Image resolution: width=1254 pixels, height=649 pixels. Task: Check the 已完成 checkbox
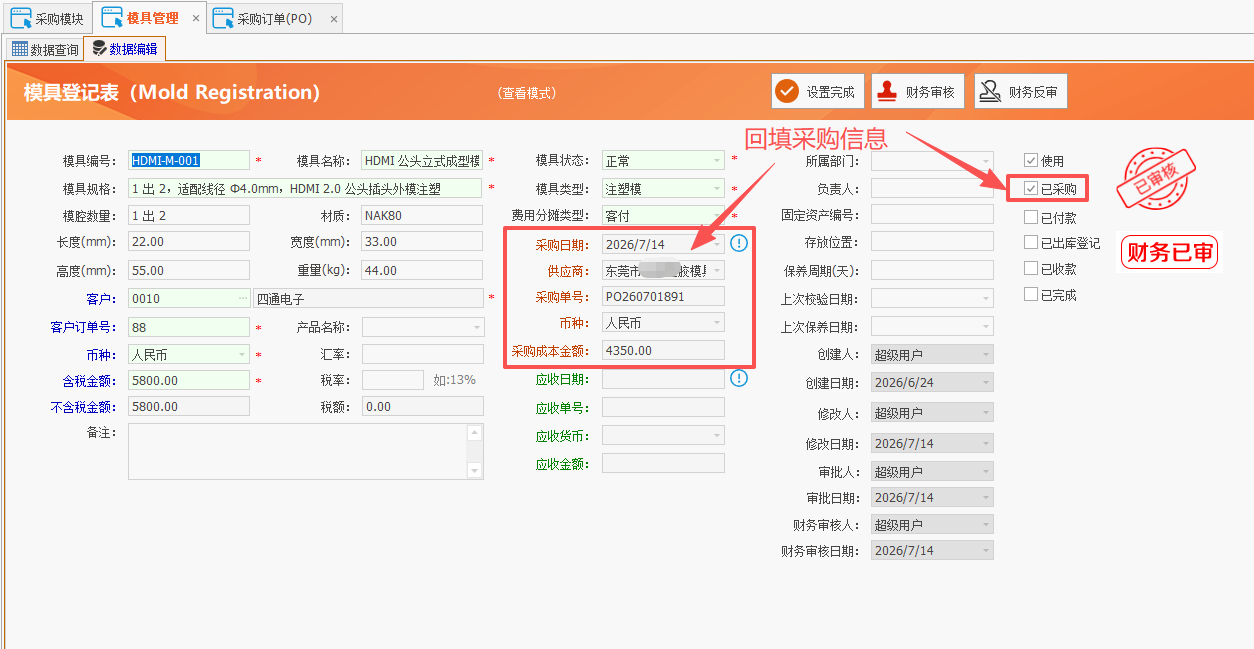pos(1031,294)
